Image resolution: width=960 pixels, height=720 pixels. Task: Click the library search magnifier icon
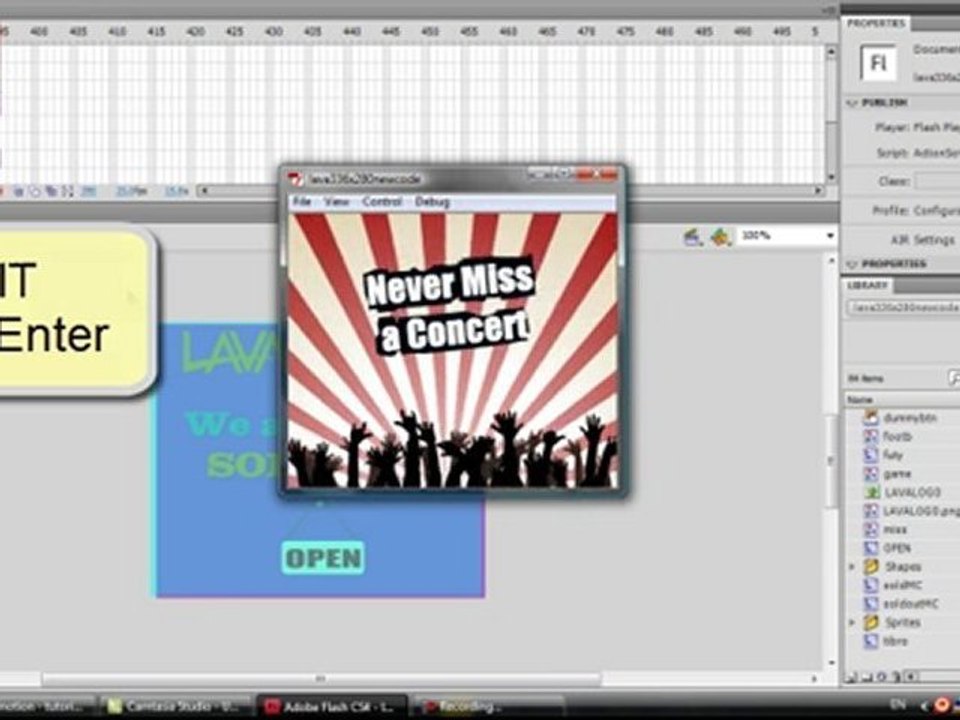point(954,378)
